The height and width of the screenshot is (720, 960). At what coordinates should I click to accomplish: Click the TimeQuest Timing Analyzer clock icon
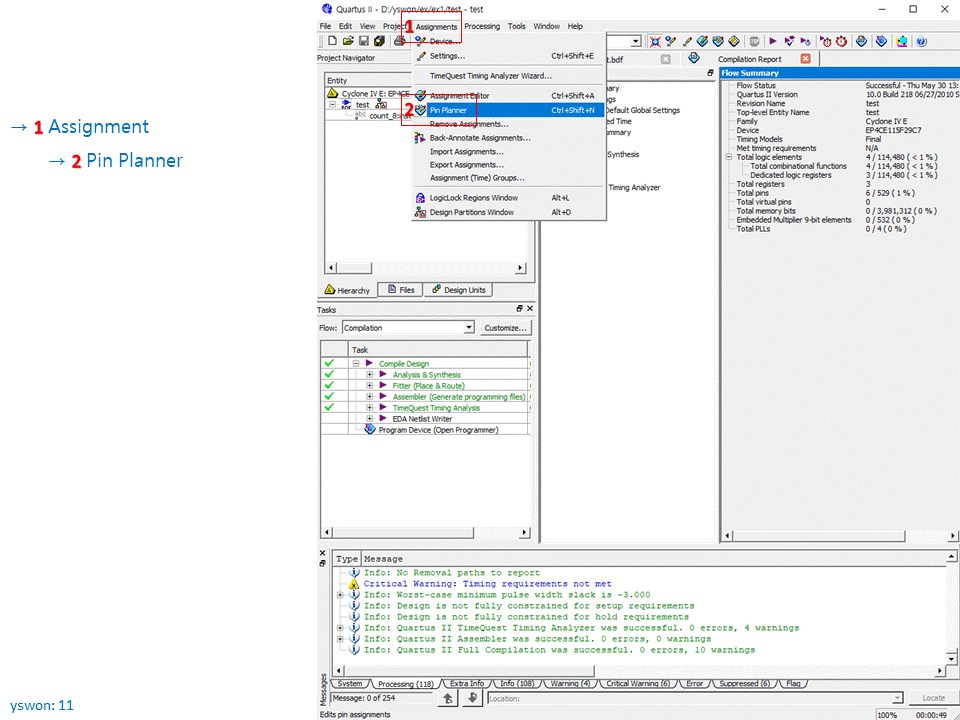[x=841, y=41]
